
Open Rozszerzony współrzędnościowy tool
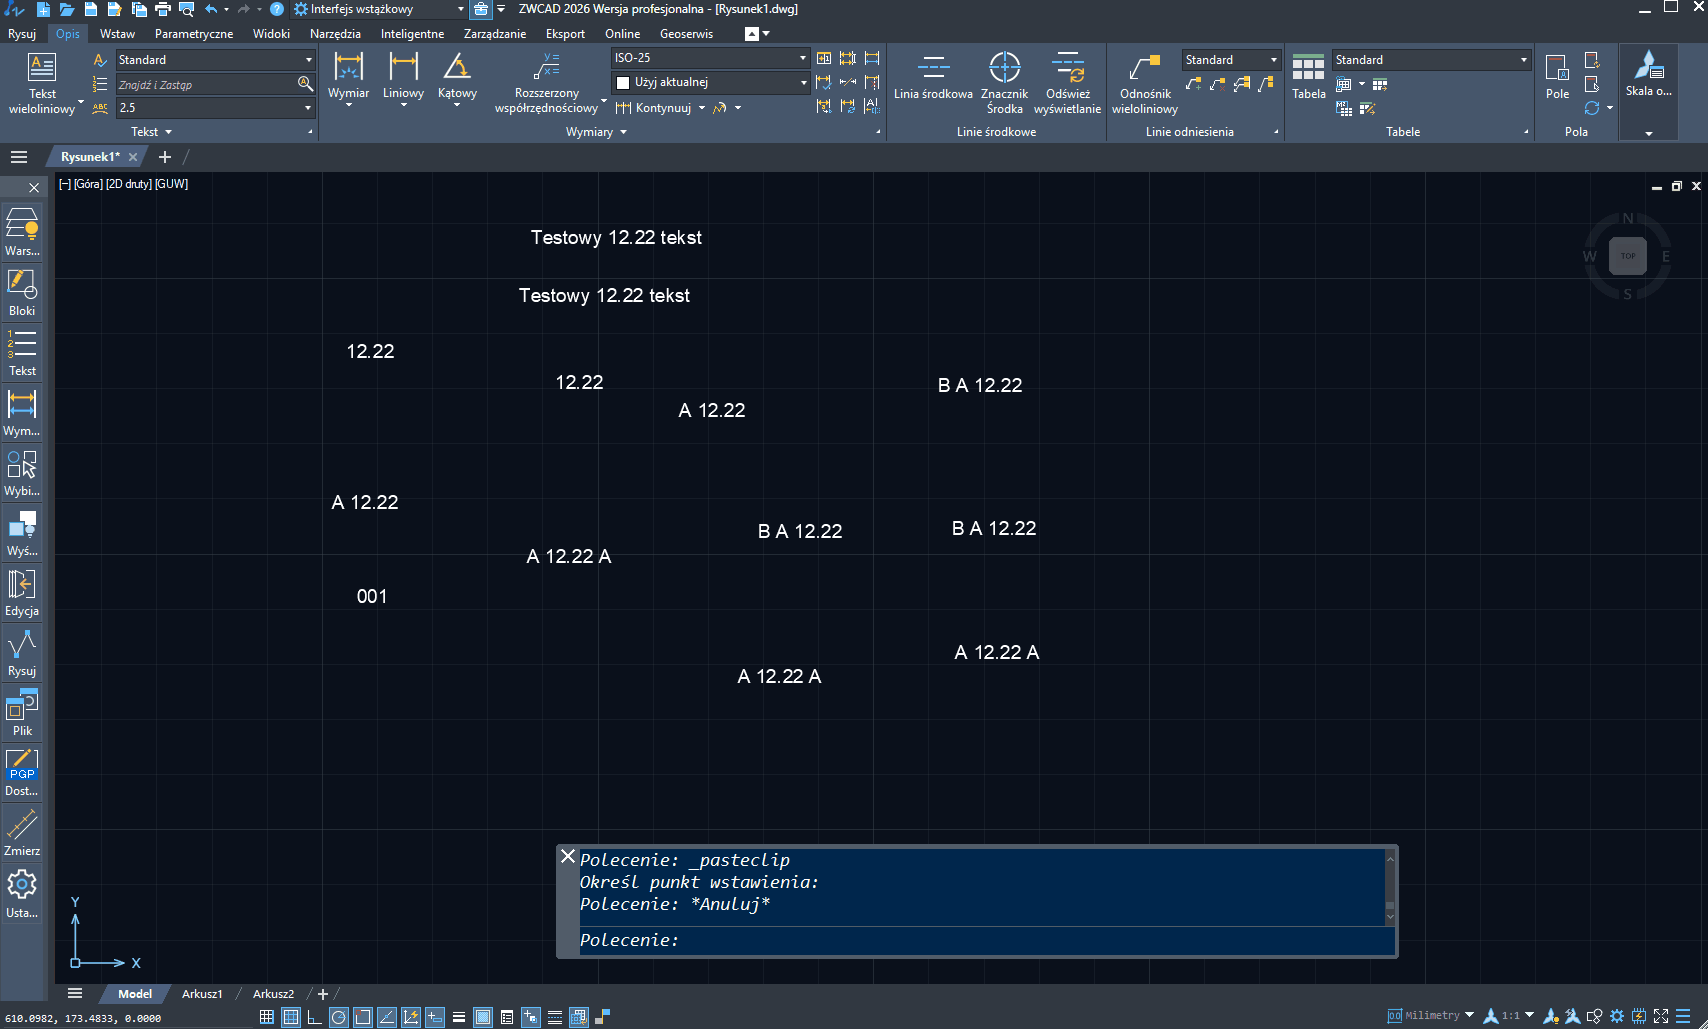click(546, 83)
